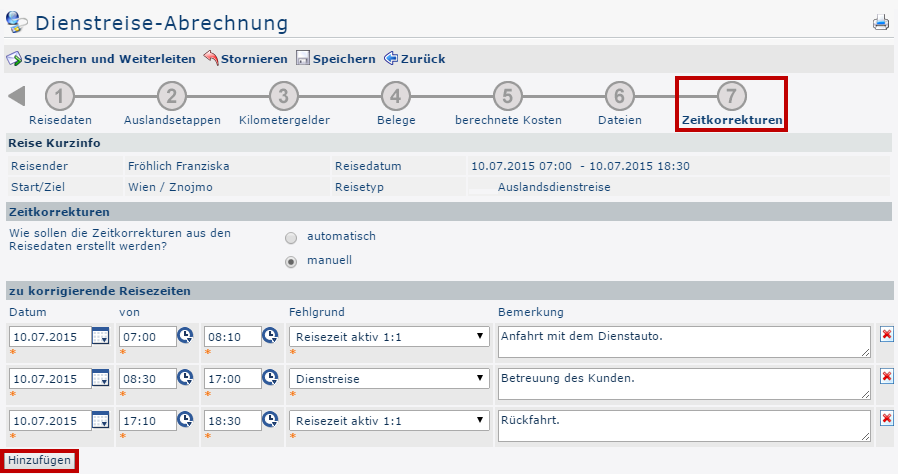
Task: Select the 'automatisch' radio option
Action: pos(291,238)
